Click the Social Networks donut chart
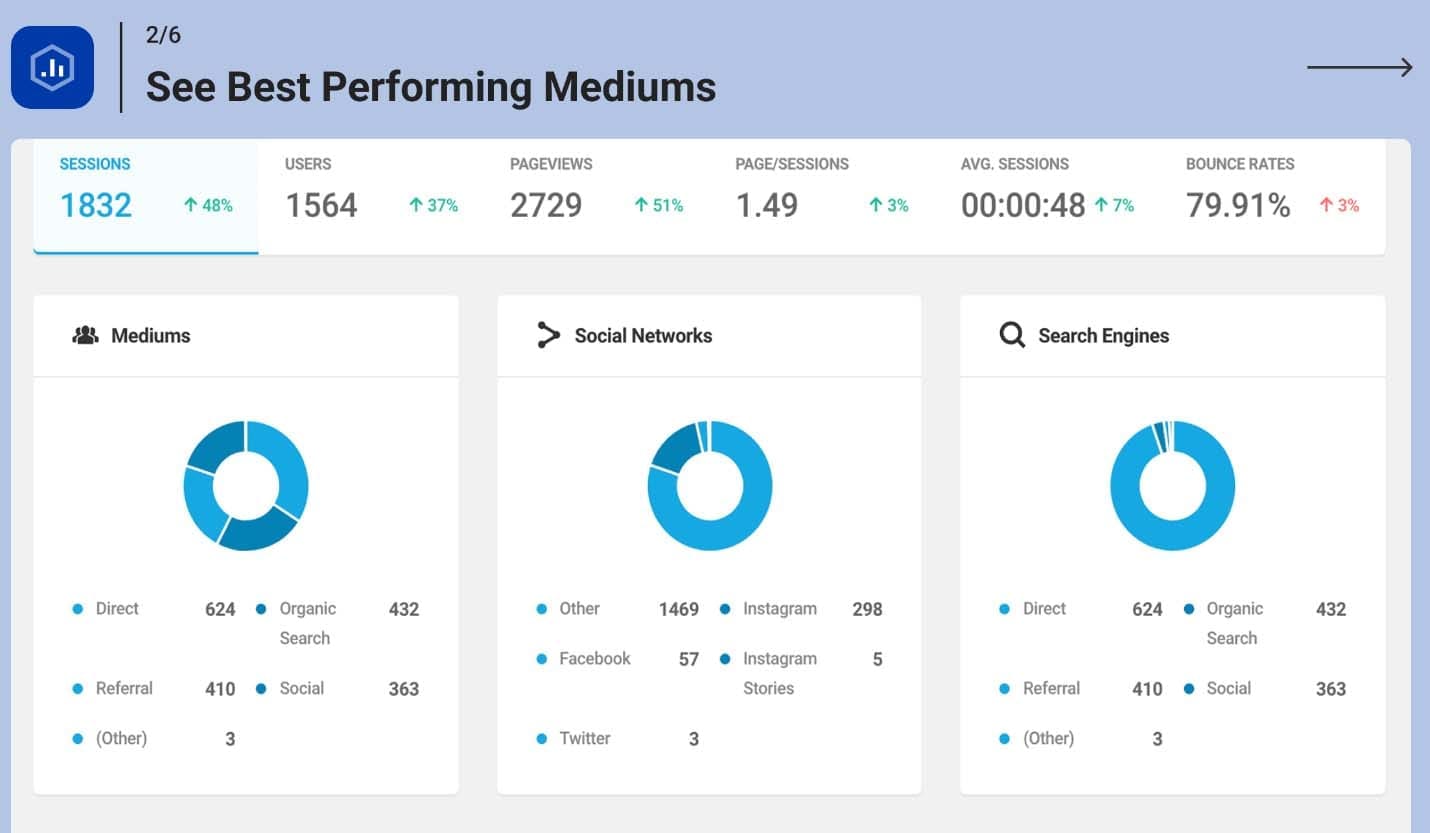 point(709,485)
